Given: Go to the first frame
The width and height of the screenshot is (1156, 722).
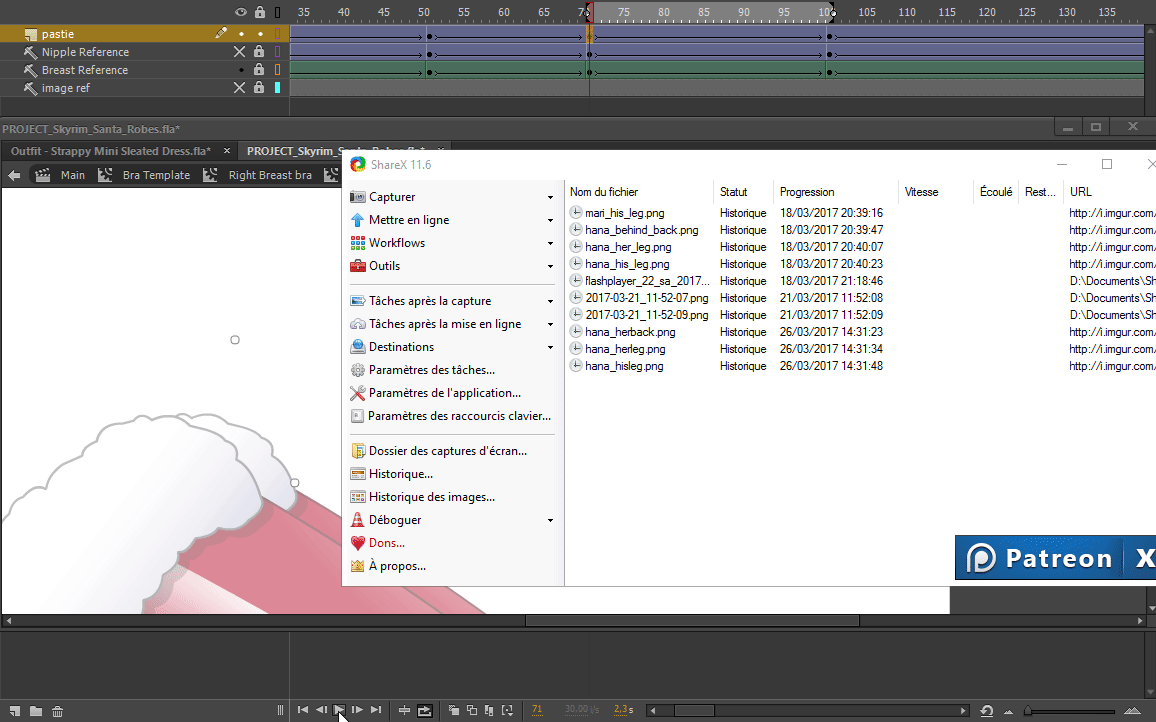Looking at the screenshot, I should (303, 710).
